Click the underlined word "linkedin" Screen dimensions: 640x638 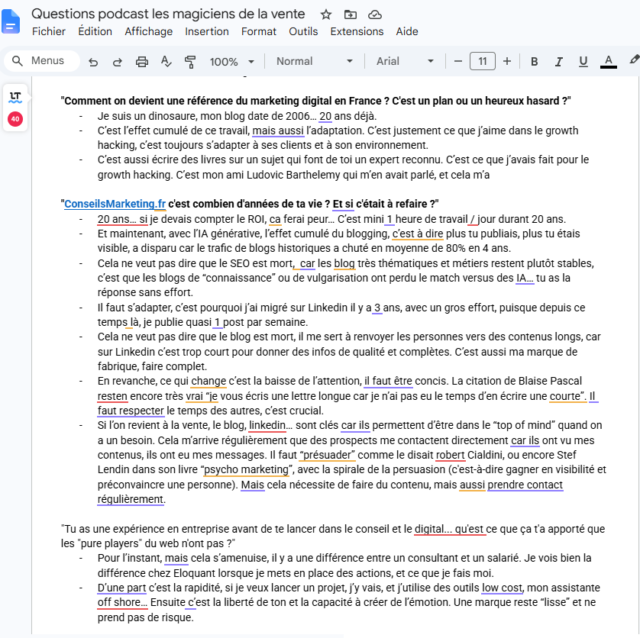click(267, 425)
